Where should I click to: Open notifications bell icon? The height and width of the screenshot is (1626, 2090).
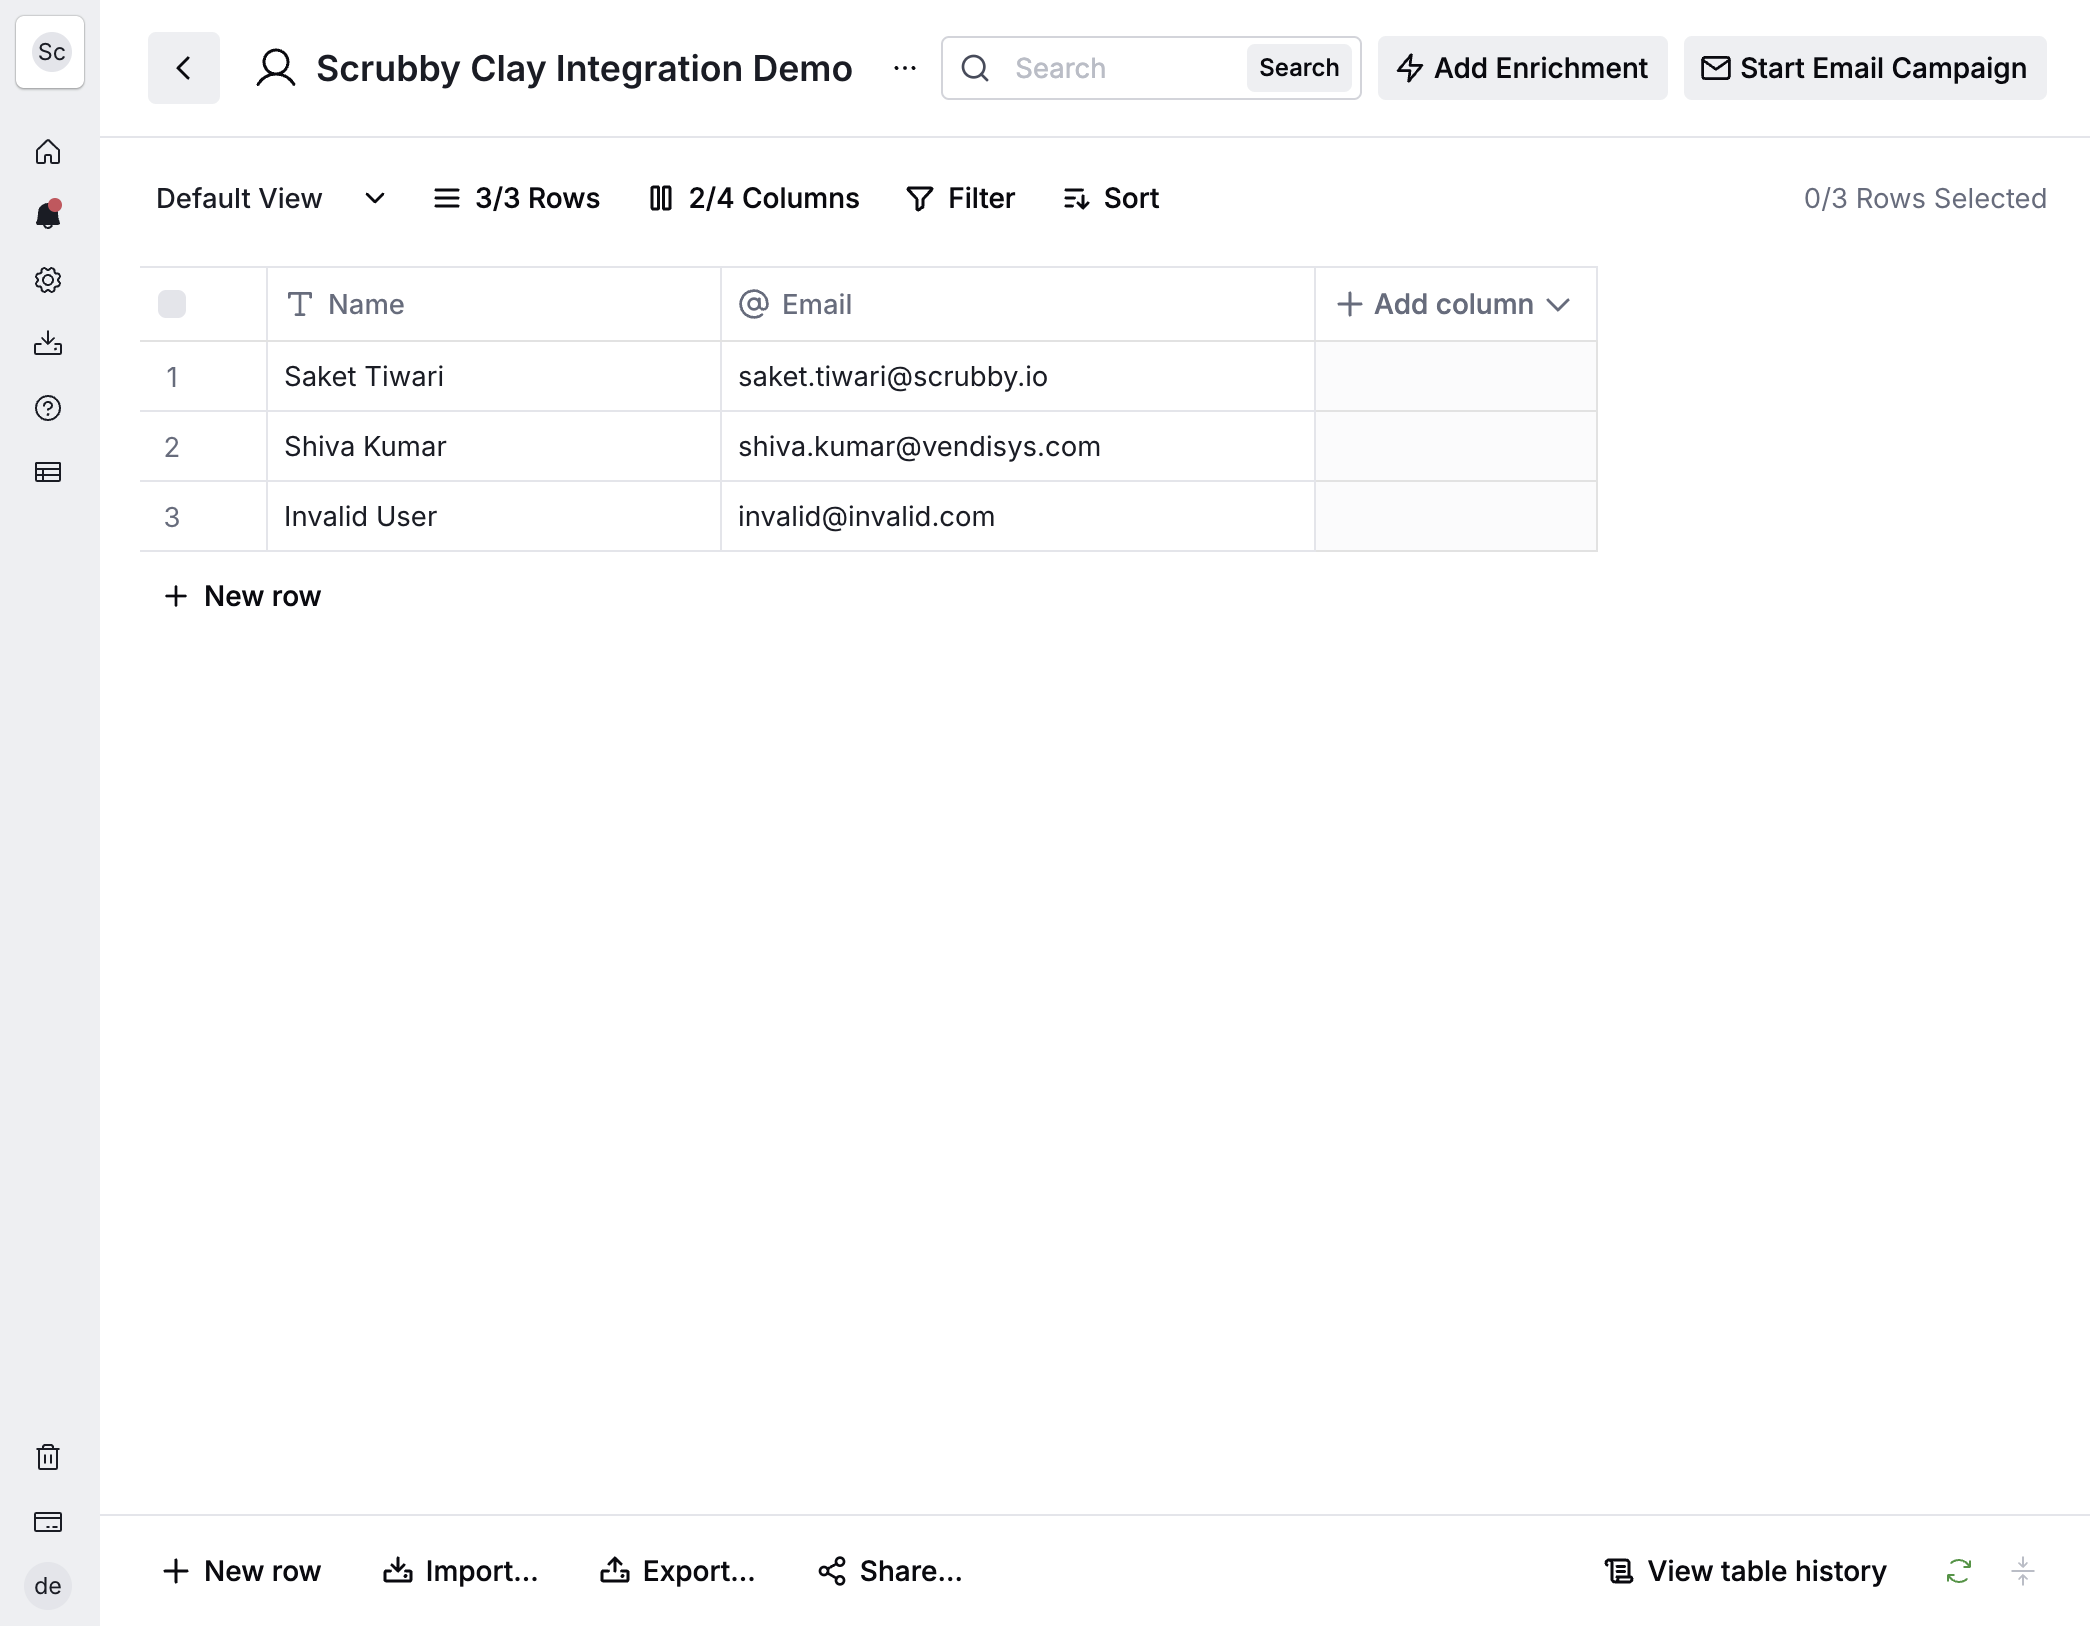[x=48, y=215]
